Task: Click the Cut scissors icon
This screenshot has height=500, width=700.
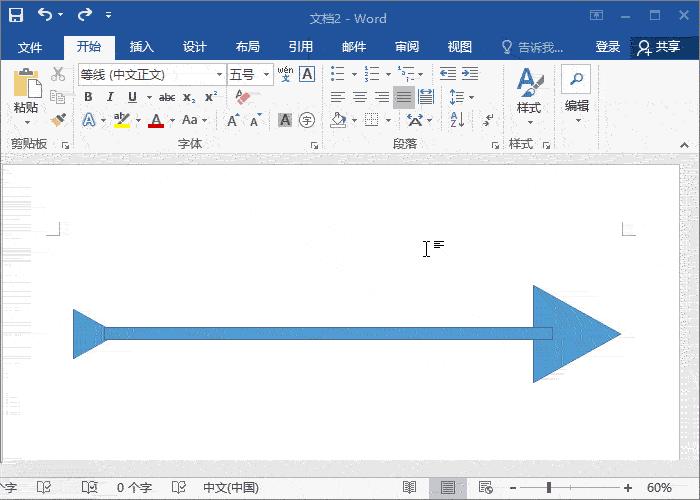Action: 58,74
